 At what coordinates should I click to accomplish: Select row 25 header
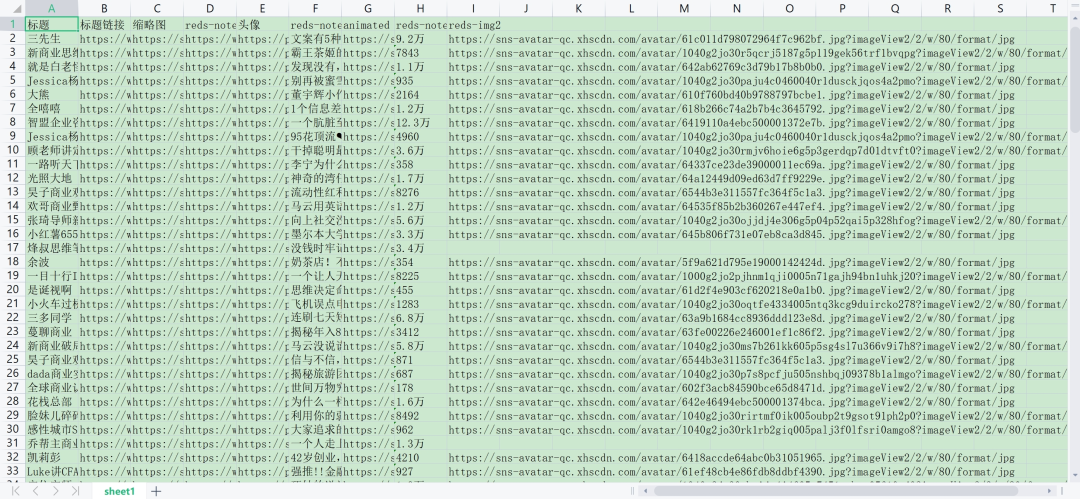click(12, 359)
